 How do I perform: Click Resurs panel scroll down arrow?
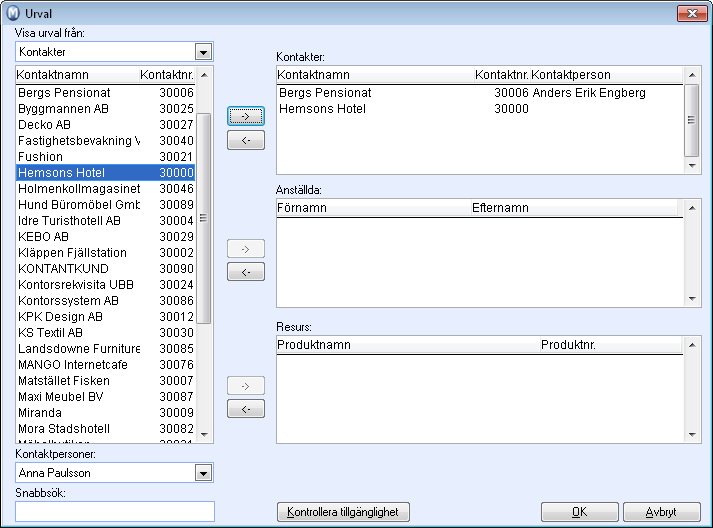(692, 435)
